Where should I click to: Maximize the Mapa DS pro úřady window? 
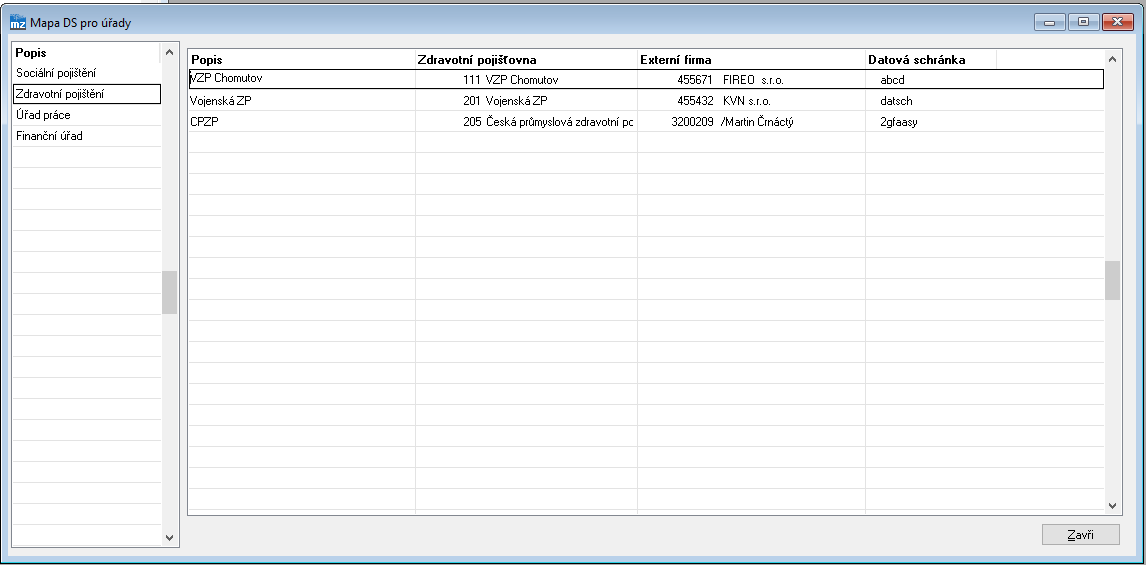1083,23
